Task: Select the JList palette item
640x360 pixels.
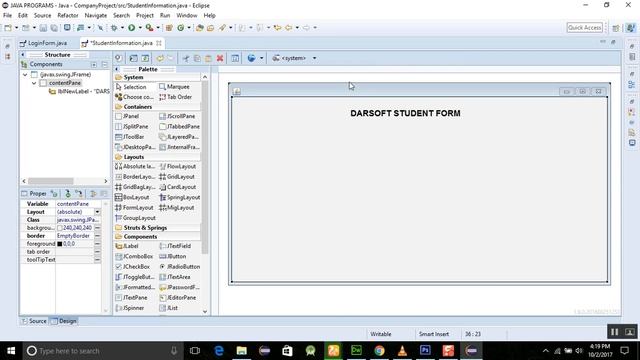Action: (169, 308)
